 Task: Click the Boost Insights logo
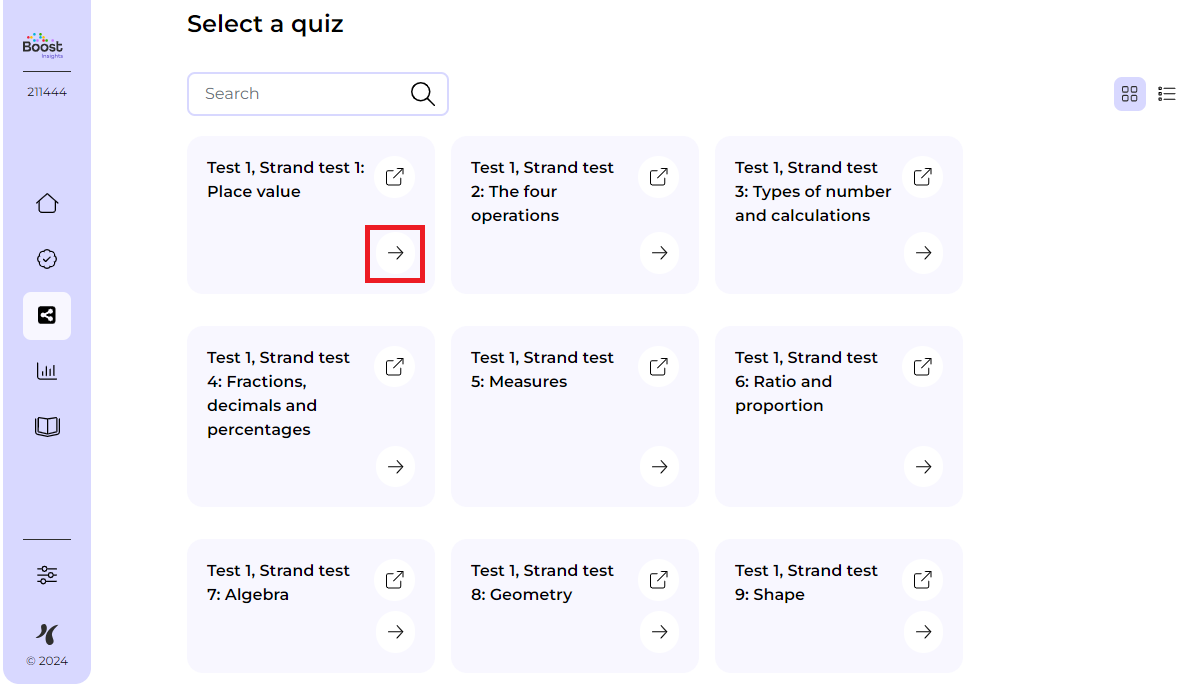coord(43,46)
